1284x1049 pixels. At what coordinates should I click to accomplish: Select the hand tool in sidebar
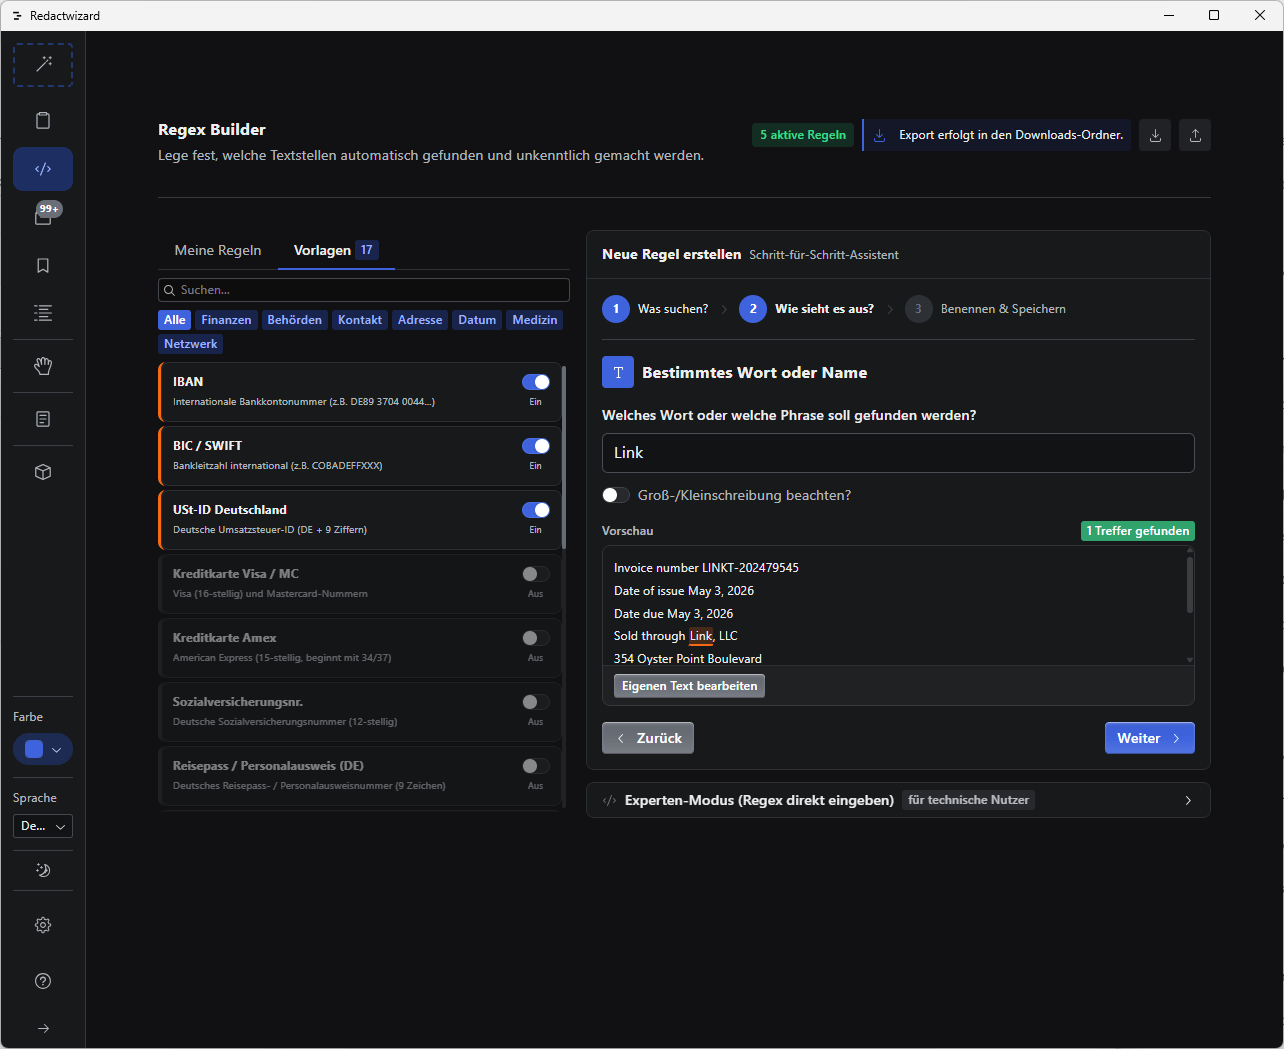(43, 366)
